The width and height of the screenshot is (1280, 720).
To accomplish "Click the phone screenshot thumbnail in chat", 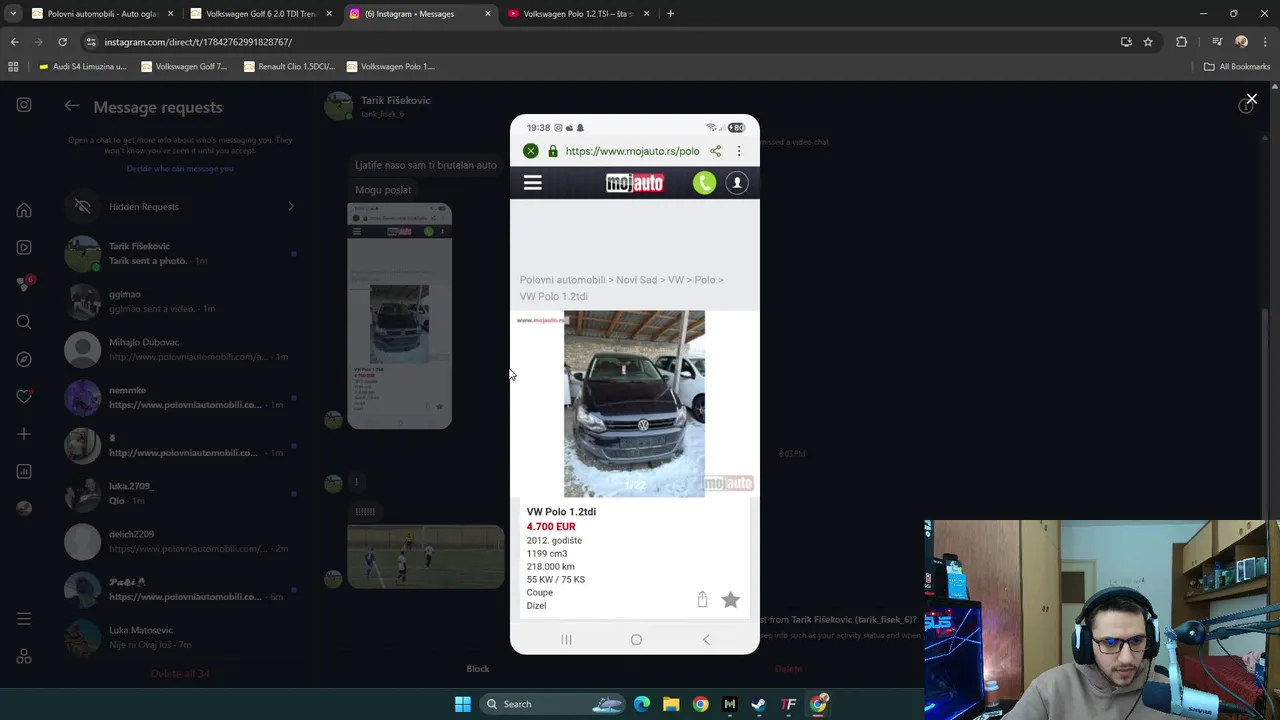I will point(399,316).
